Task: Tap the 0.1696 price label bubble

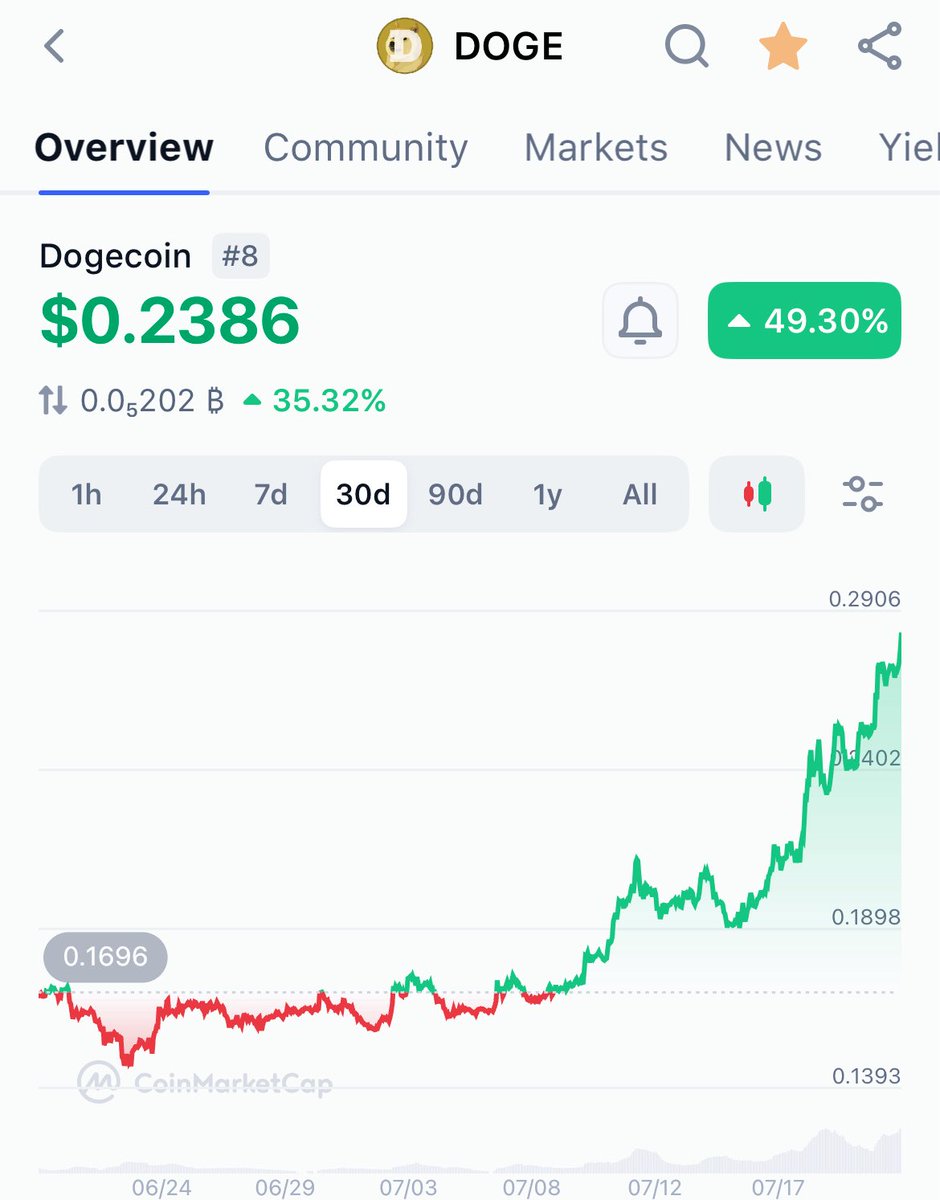Action: (105, 957)
